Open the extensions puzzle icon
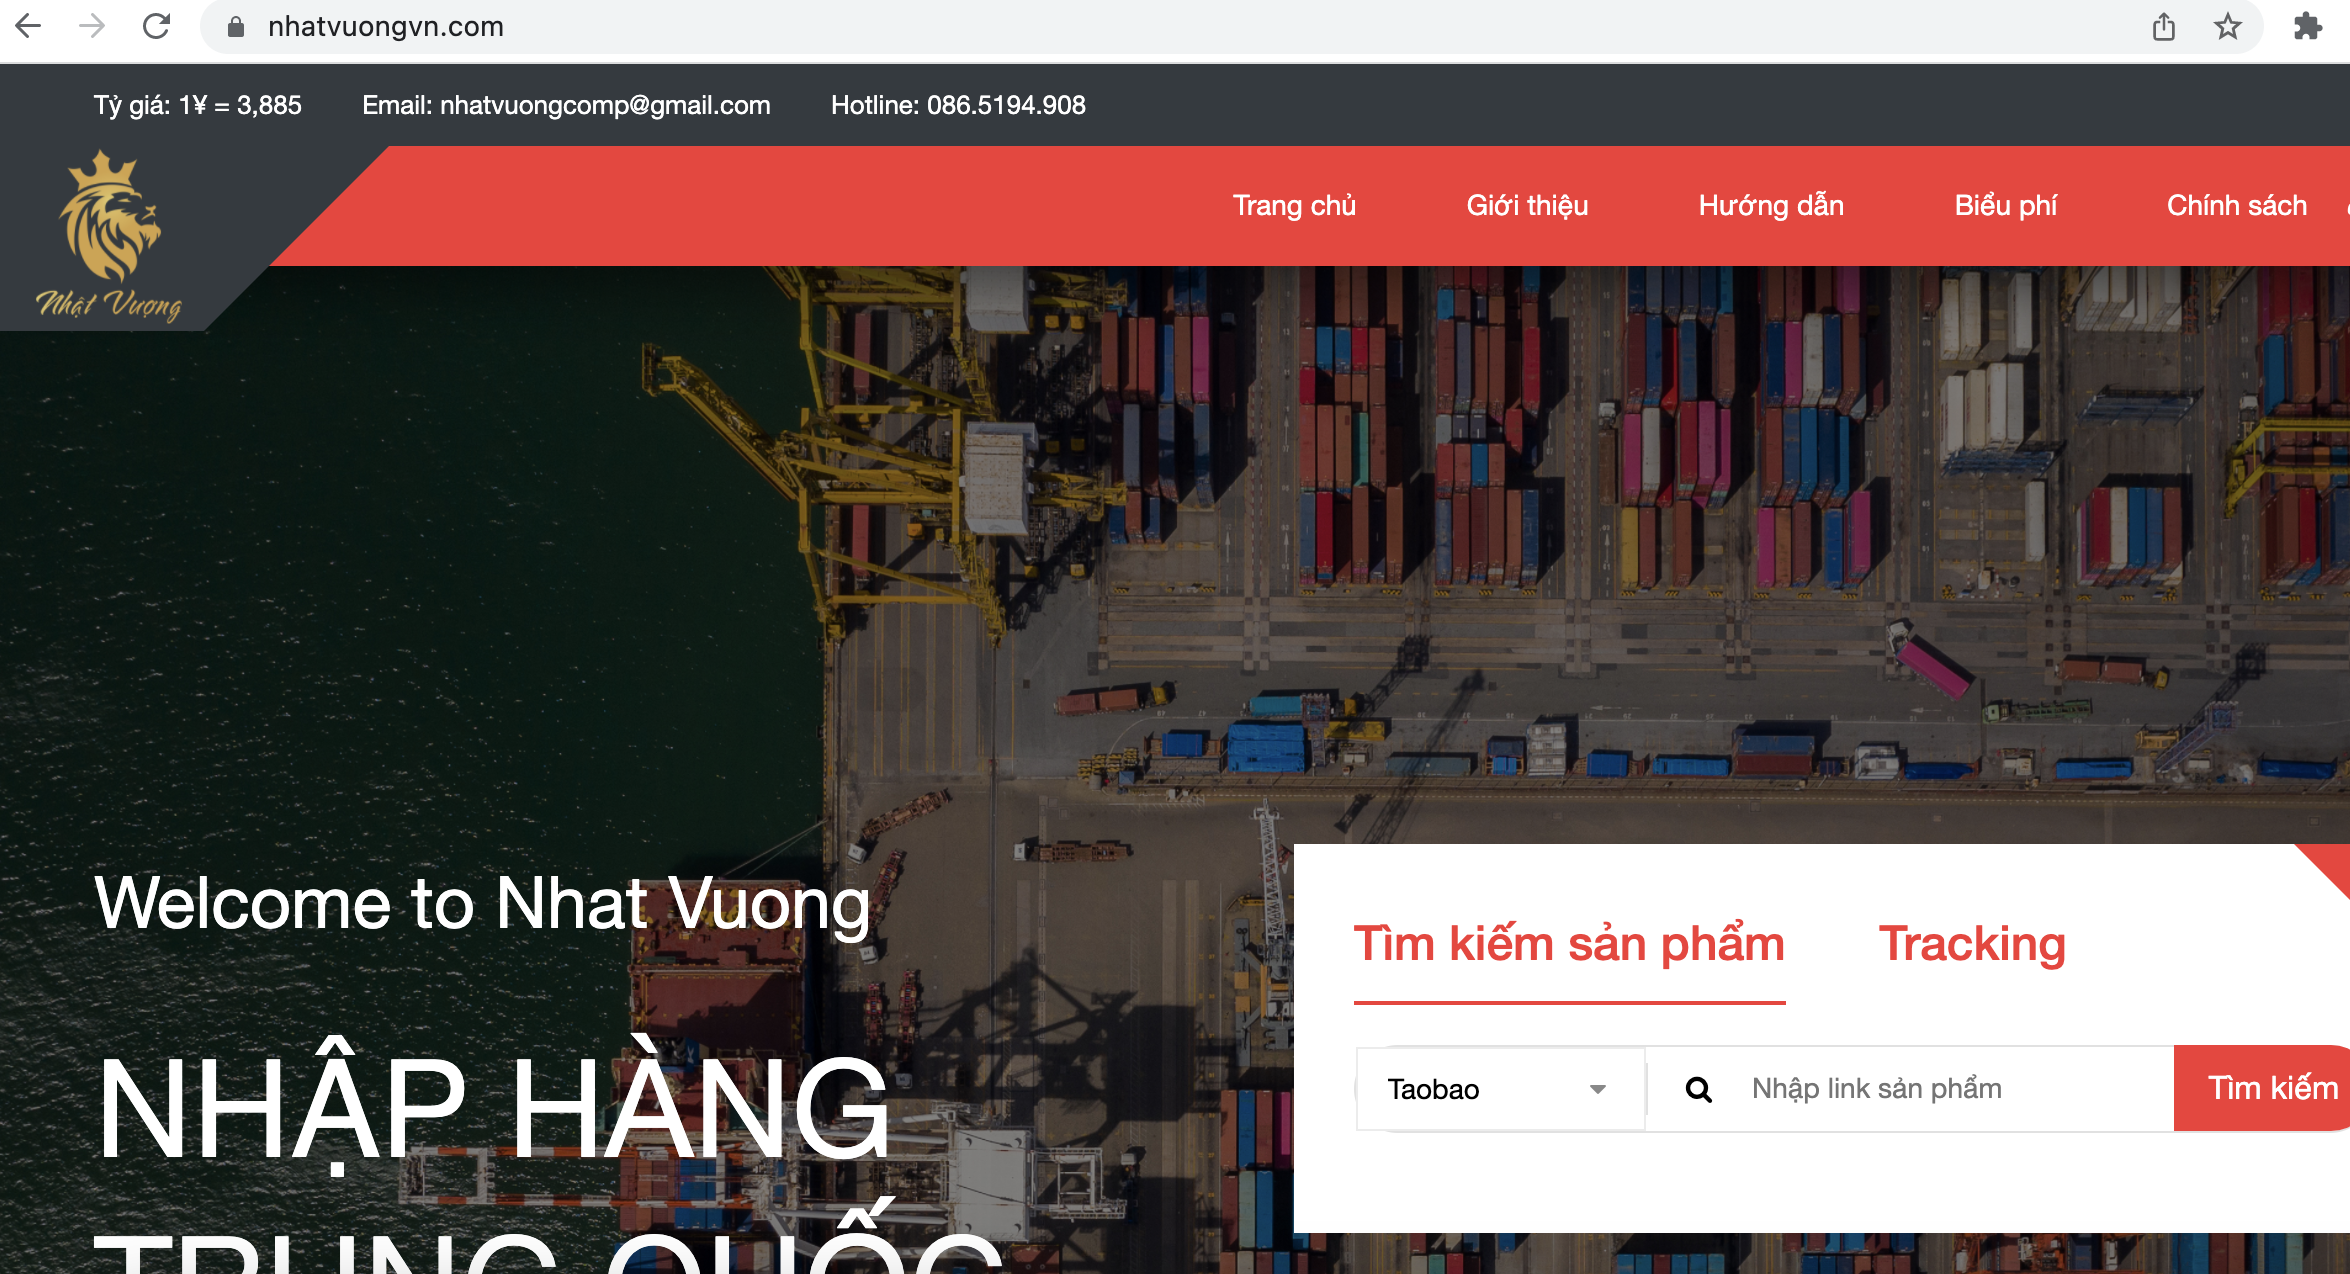2350x1274 pixels. [2307, 27]
